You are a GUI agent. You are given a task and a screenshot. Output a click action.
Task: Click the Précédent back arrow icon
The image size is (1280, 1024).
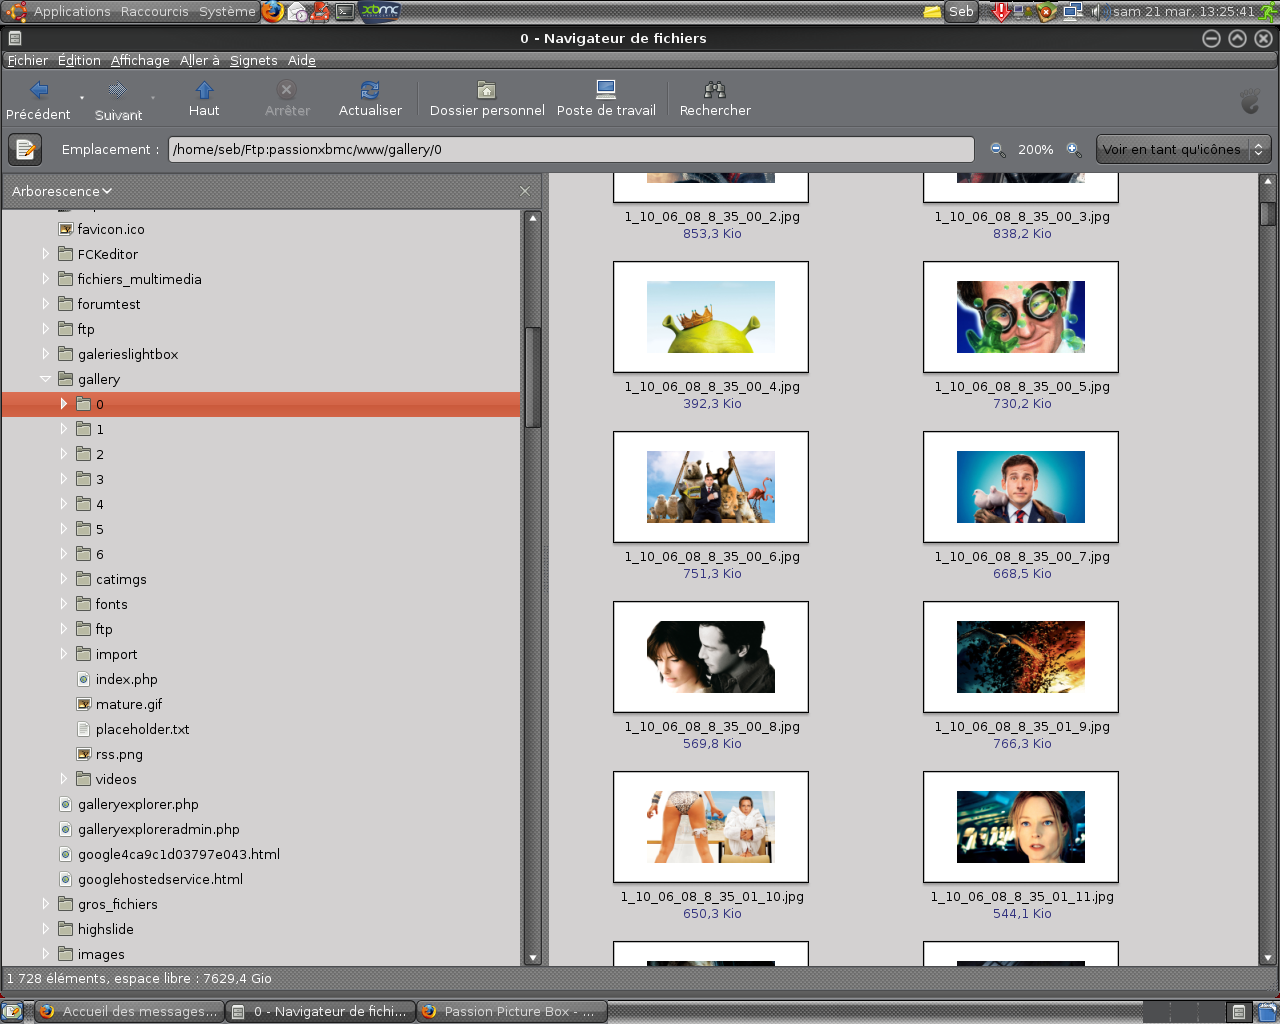(39, 91)
